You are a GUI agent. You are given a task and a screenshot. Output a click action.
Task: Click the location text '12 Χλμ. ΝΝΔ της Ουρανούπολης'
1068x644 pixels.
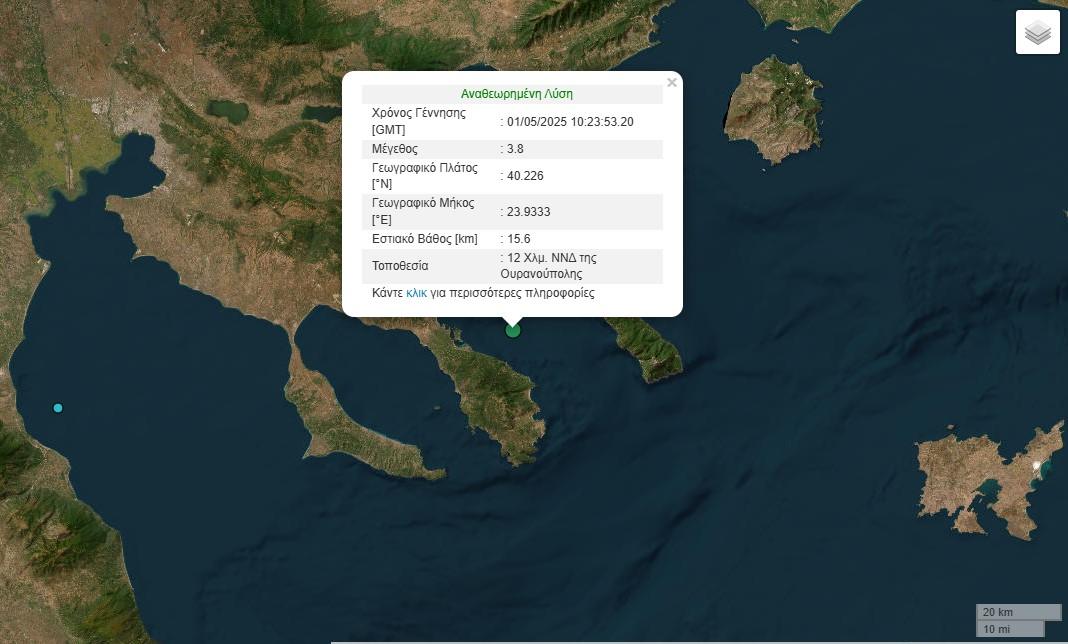(551, 266)
